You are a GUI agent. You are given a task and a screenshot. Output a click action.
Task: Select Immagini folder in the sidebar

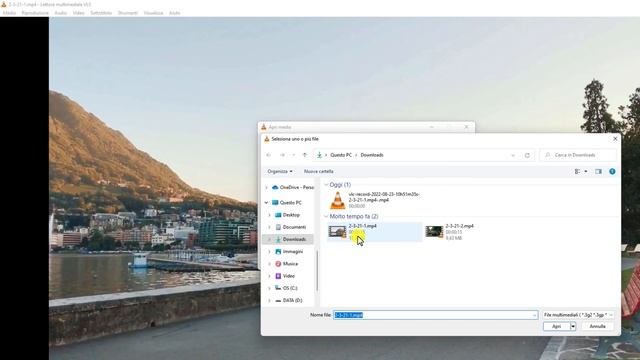point(289,251)
